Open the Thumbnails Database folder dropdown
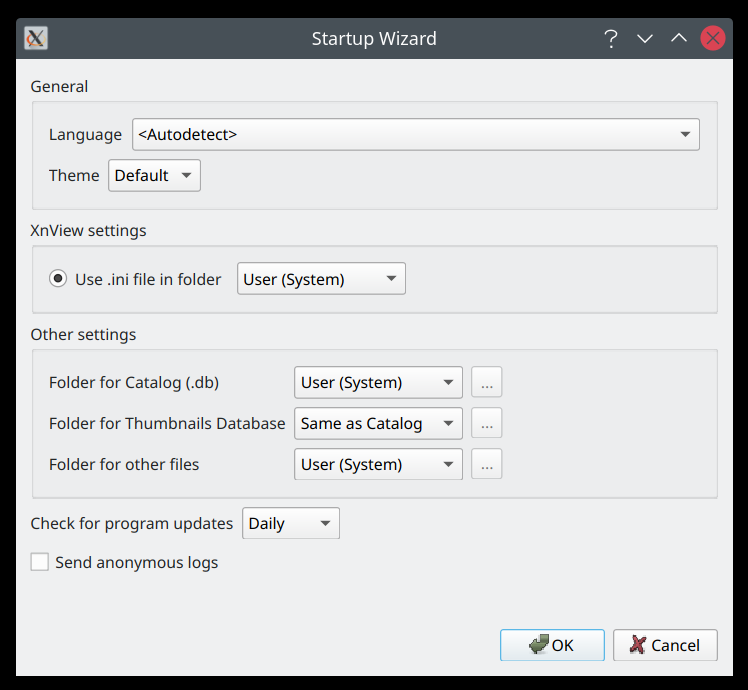 pos(378,423)
